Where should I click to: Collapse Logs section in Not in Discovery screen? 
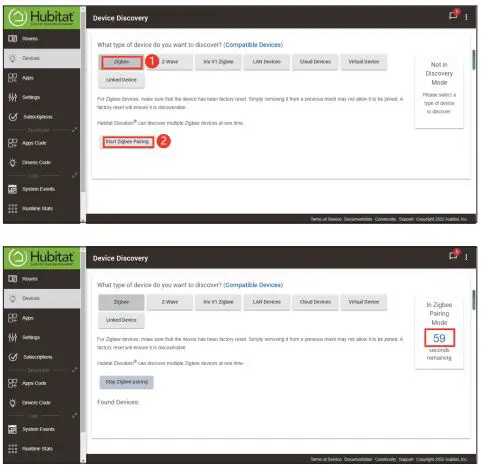(x=74, y=175)
